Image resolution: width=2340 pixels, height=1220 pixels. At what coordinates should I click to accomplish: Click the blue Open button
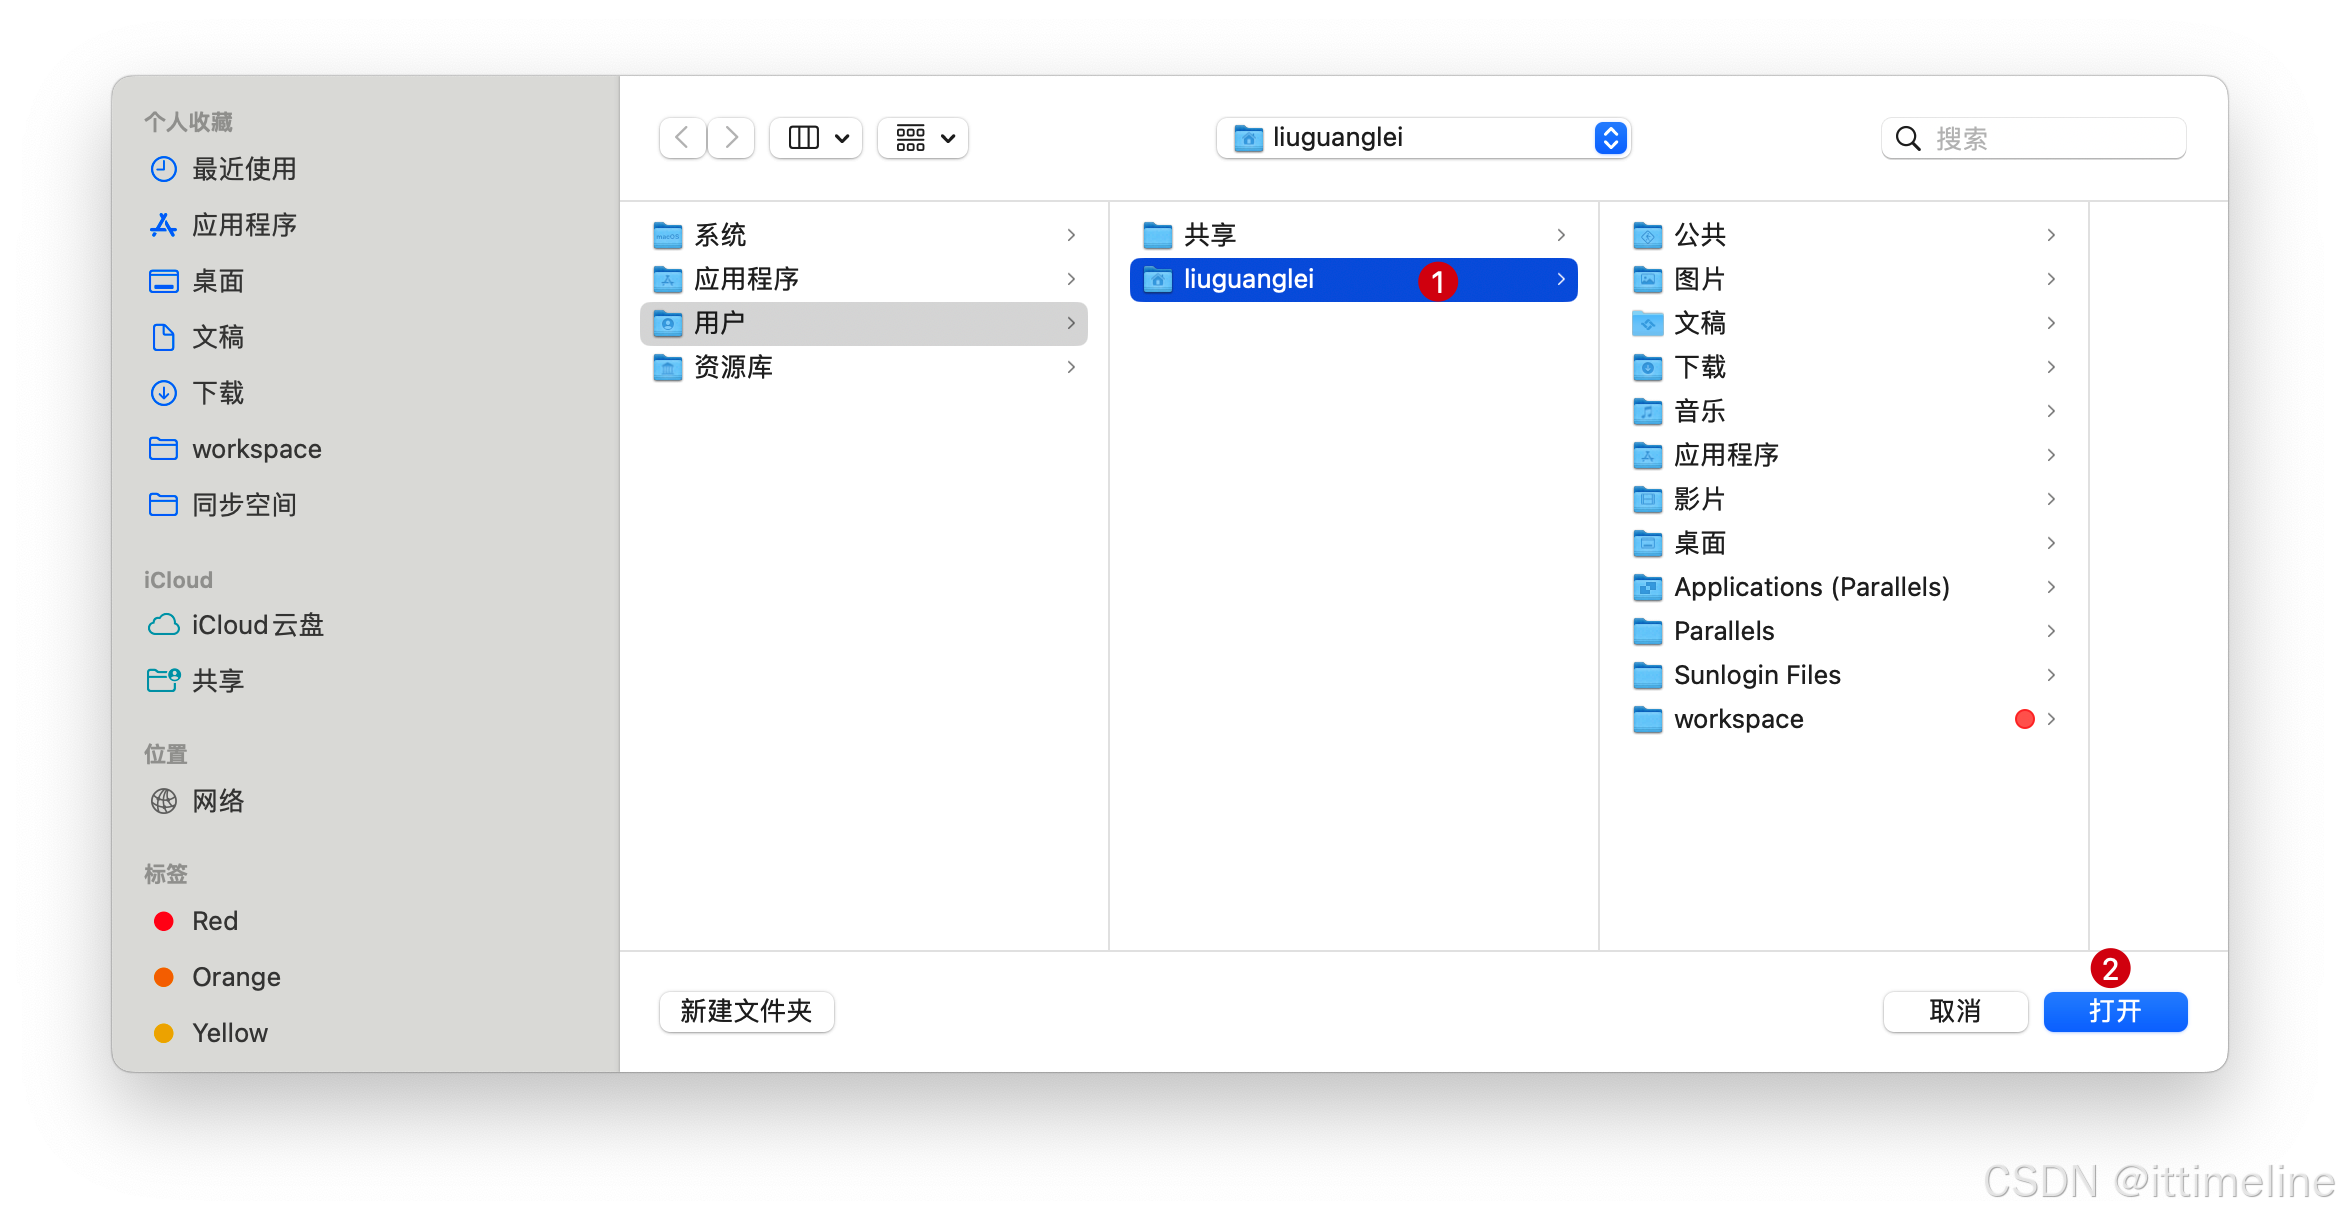coord(2114,1011)
